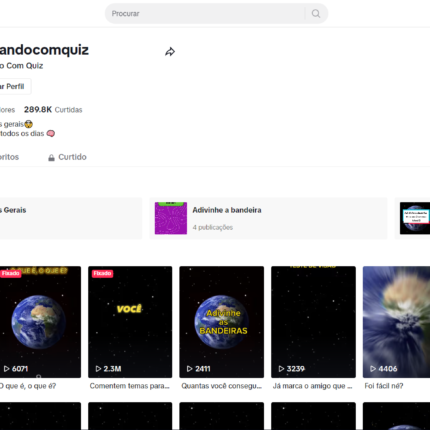Viewport: 430px width, 430px height.
Task: Click caption "Quantas você consegu..."
Action: click(222, 386)
